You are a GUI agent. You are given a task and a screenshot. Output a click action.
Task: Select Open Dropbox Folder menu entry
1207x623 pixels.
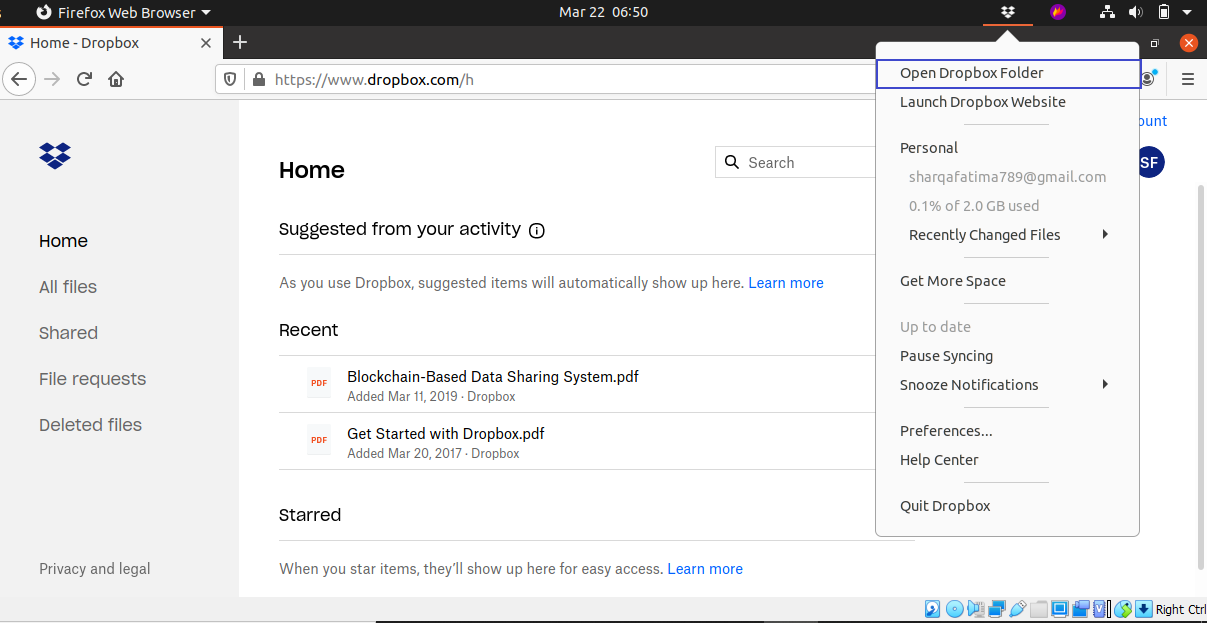click(1008, 73)
